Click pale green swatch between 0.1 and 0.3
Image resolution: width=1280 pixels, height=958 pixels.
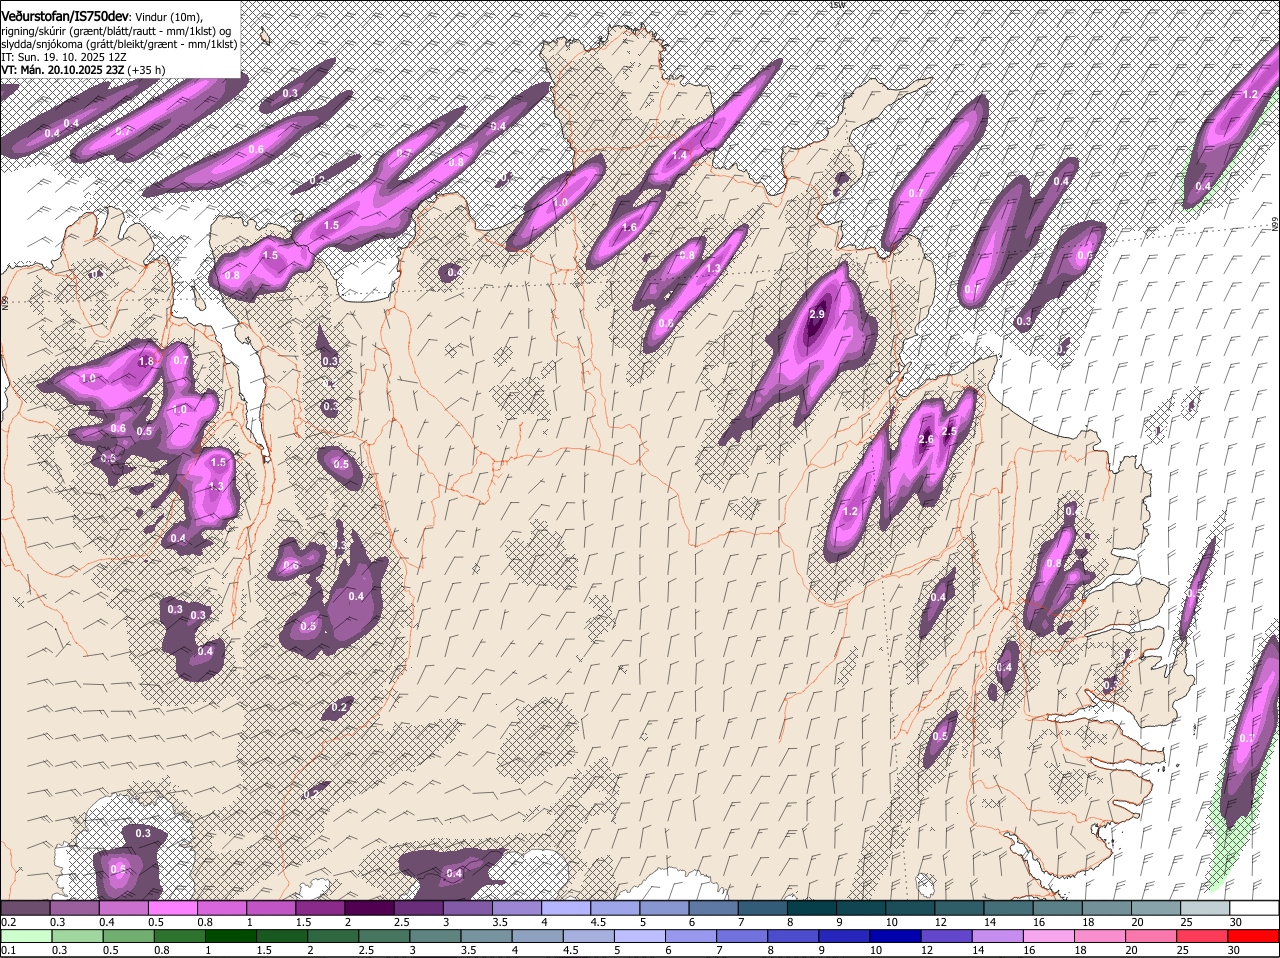click(x=26, y=936)
